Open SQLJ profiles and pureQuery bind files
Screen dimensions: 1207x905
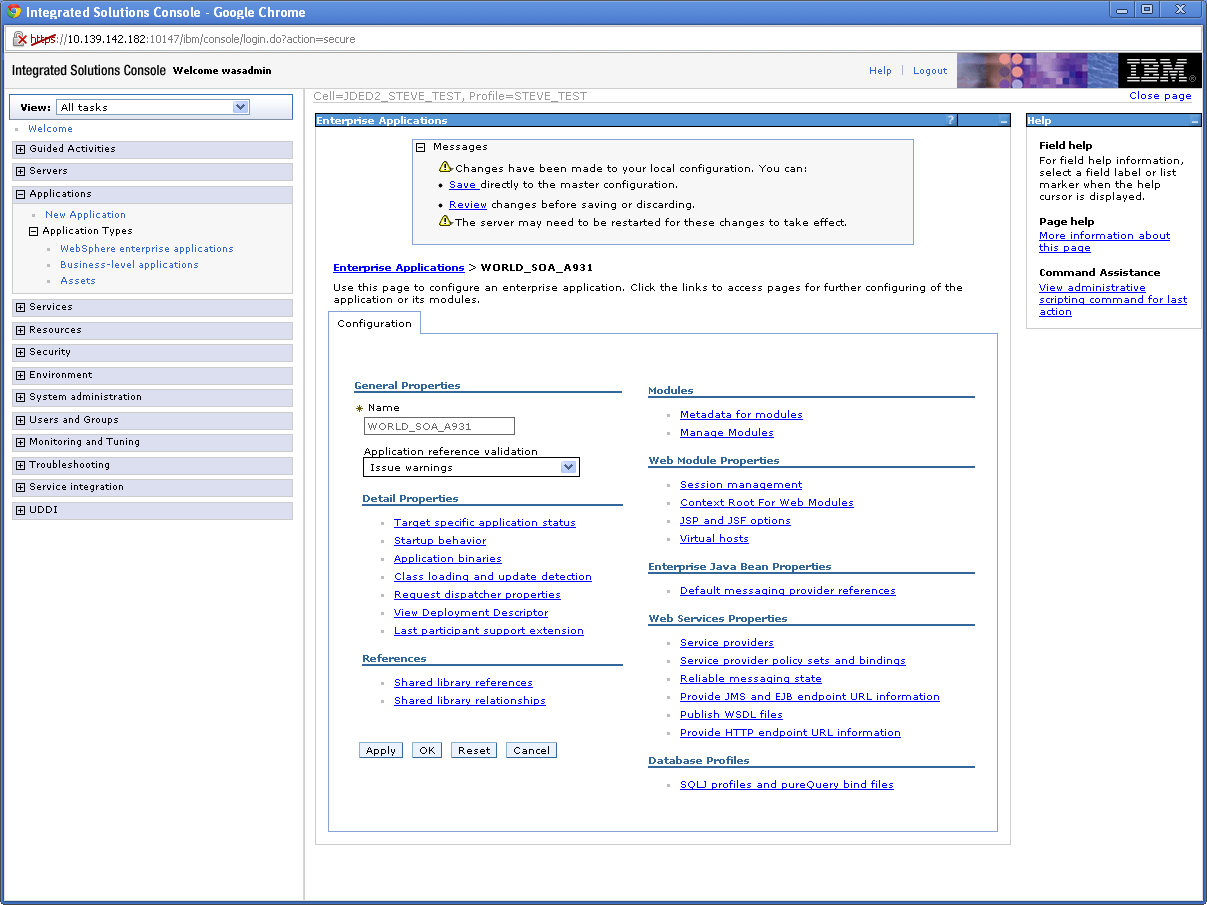tap(787, 785)
